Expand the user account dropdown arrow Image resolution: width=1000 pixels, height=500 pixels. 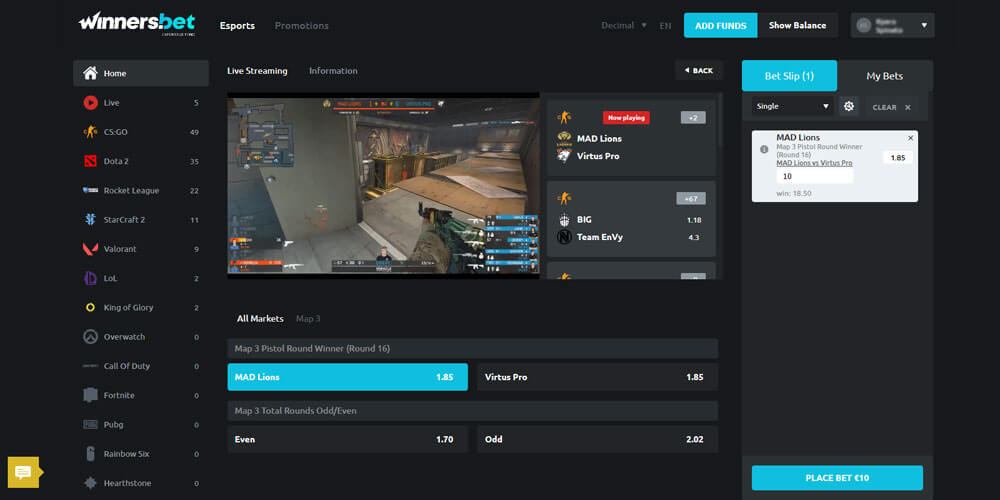924,26
